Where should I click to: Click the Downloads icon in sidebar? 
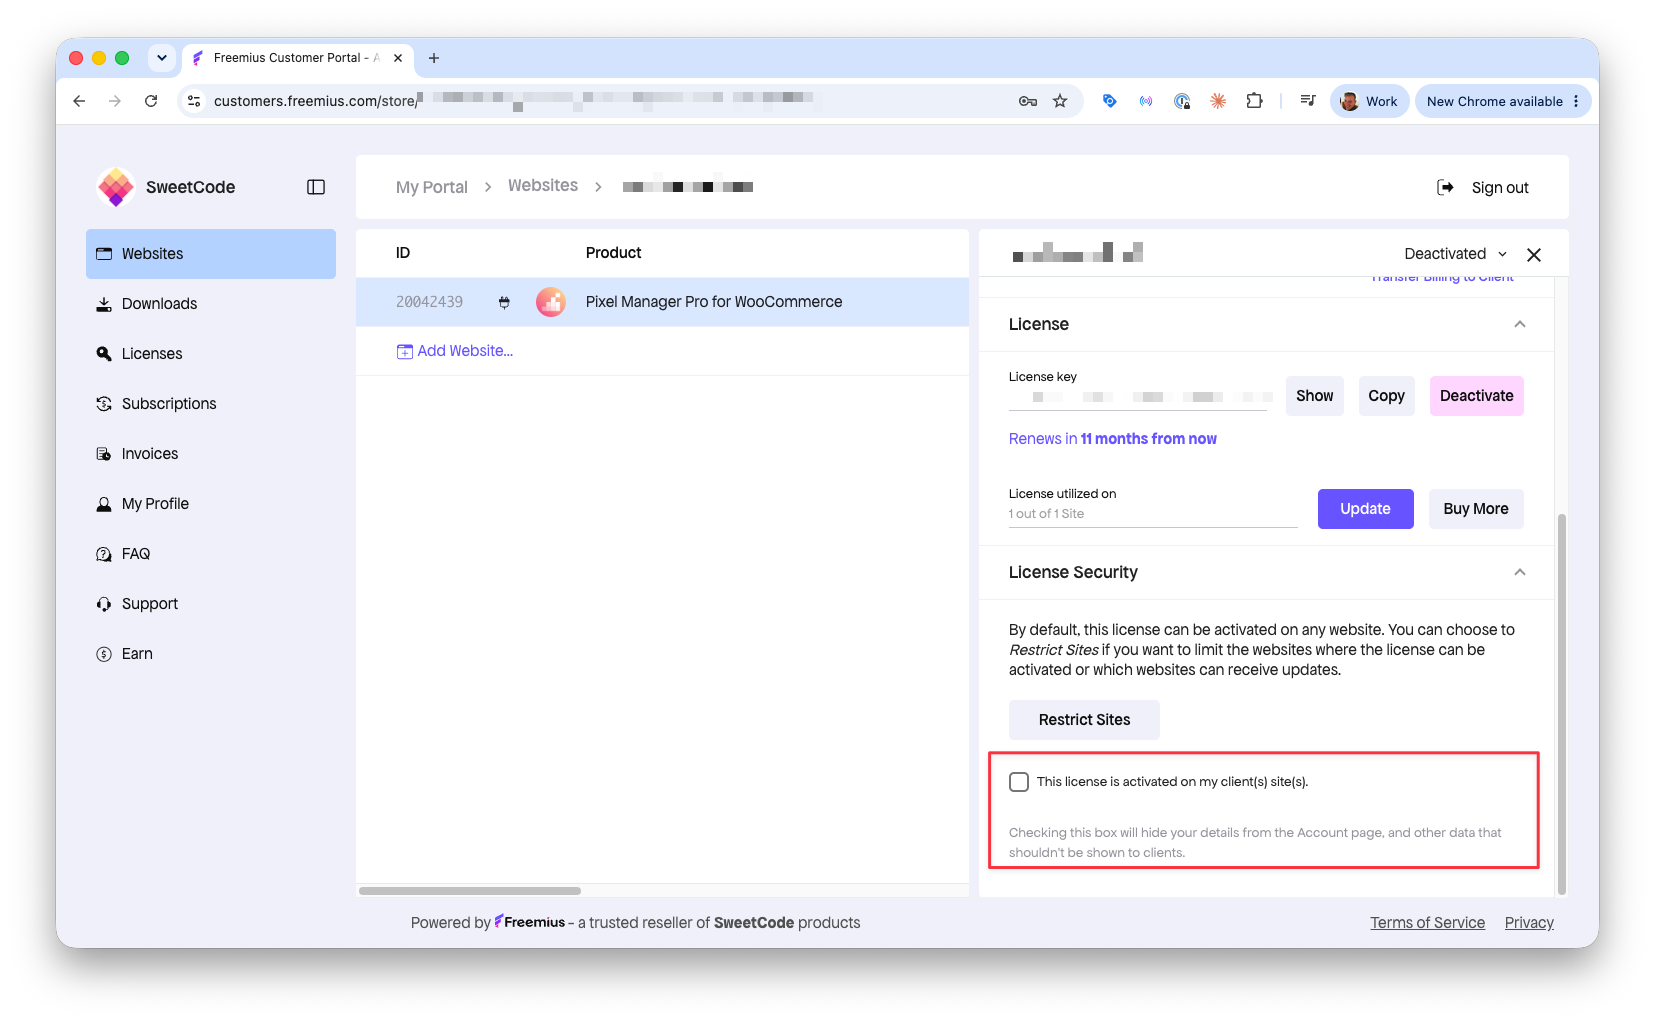pyautogui.click(x=104, y=304)
